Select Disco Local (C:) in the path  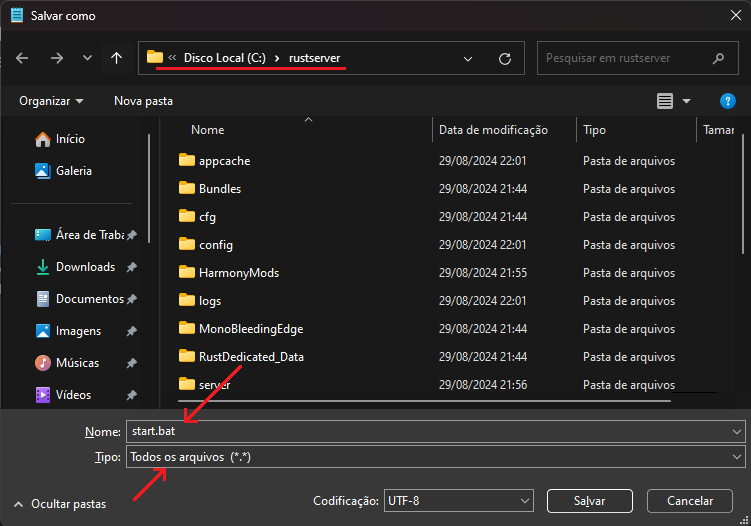coord(225,58)
